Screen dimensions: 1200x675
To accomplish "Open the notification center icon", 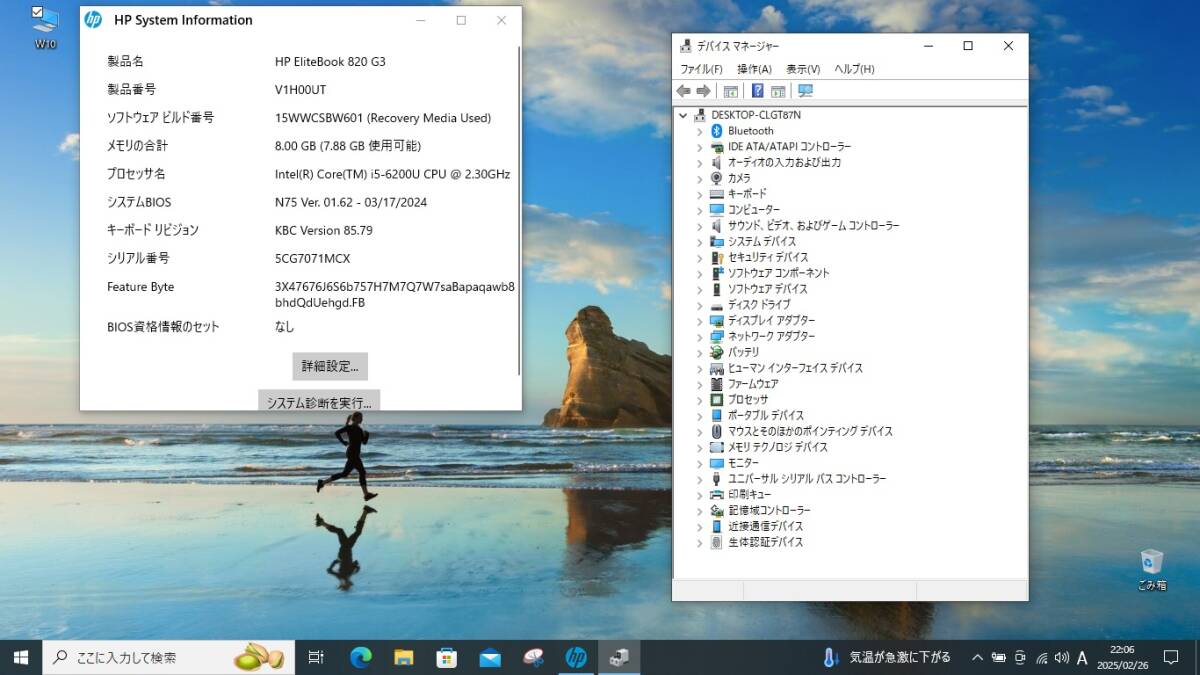I will (1171, 657).
